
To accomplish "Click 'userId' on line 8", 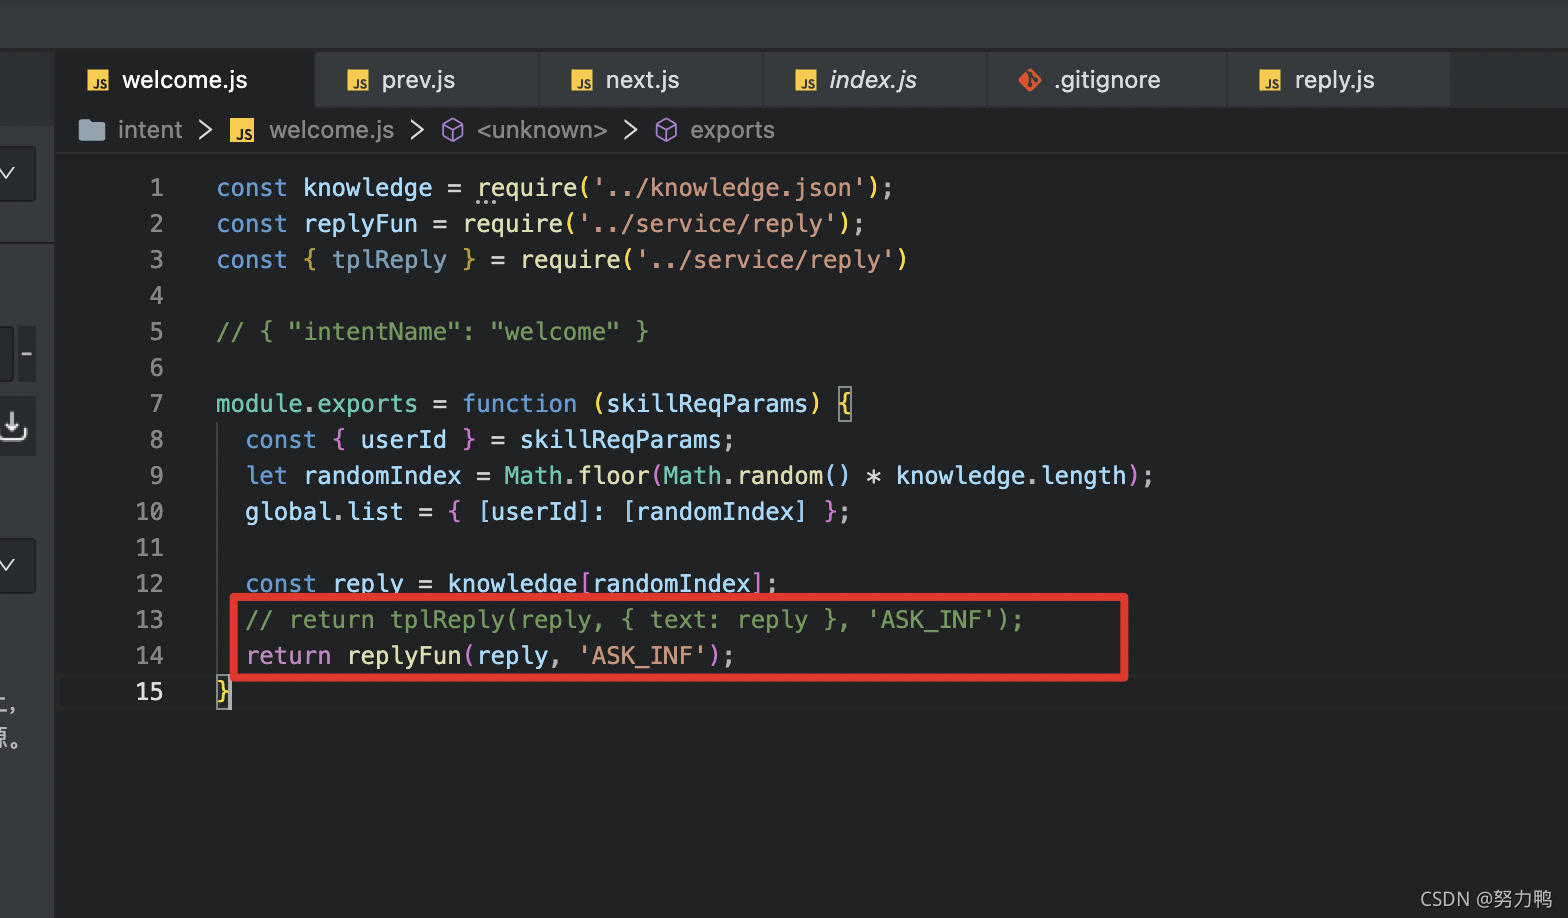I will 403,440.
